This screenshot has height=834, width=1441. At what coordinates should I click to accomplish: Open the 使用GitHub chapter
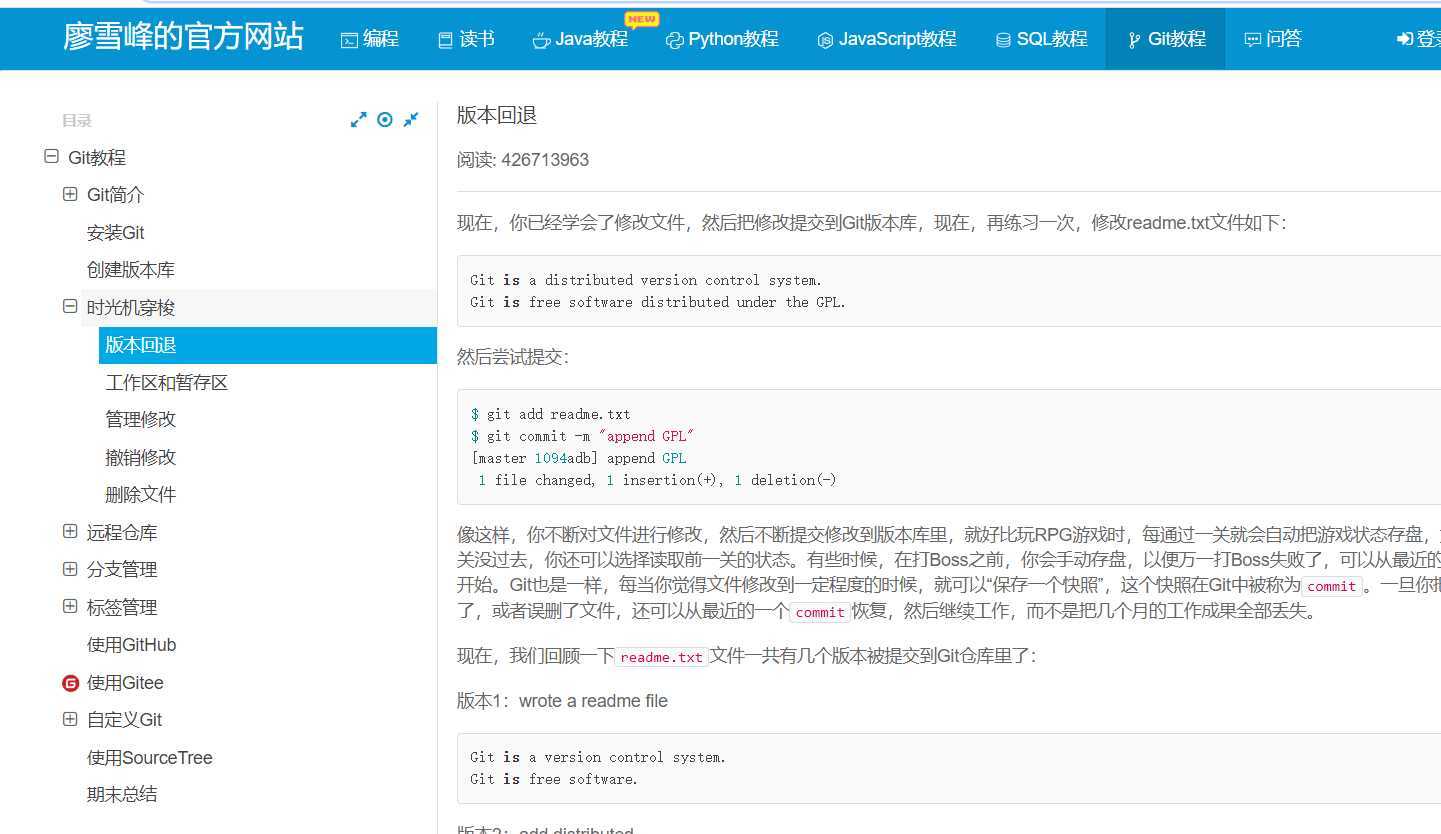[132, 645]
